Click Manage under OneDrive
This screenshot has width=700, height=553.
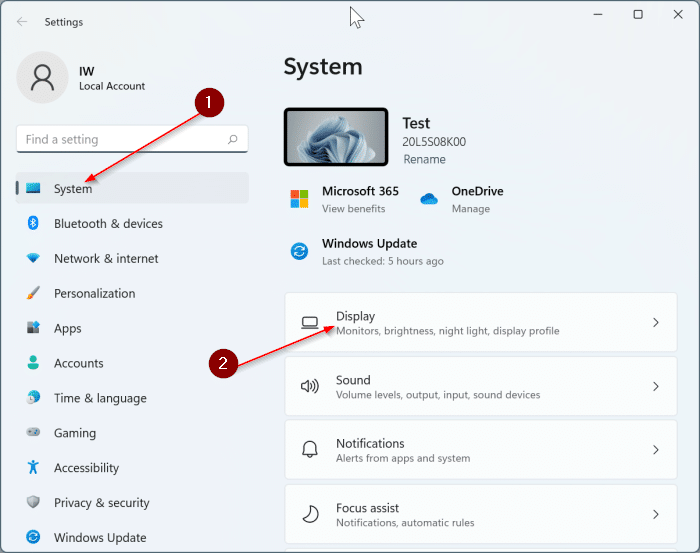coord(471,208)
